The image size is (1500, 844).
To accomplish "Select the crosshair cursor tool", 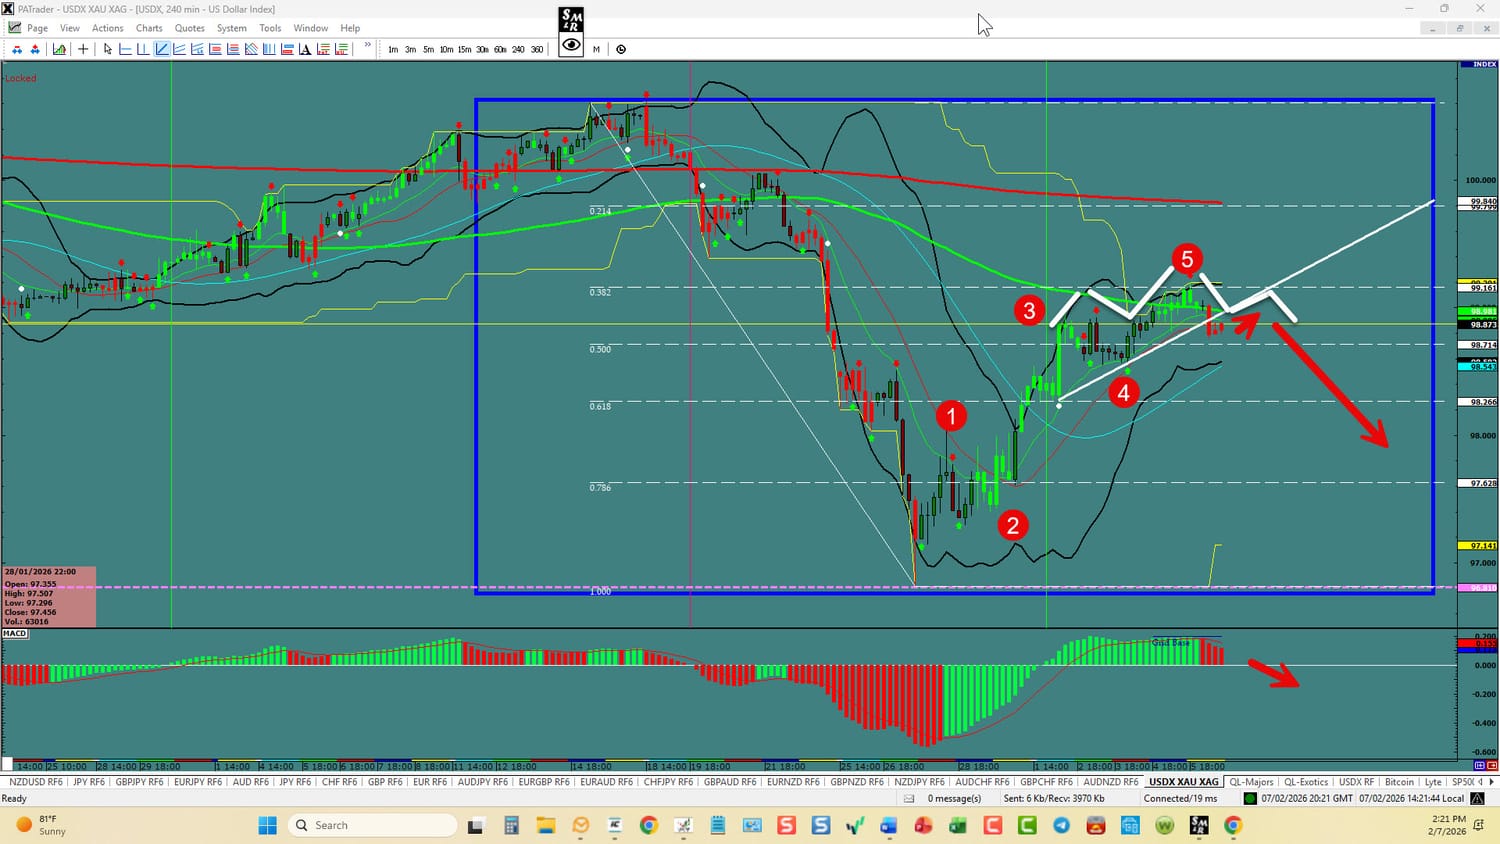I will point(83,49).
